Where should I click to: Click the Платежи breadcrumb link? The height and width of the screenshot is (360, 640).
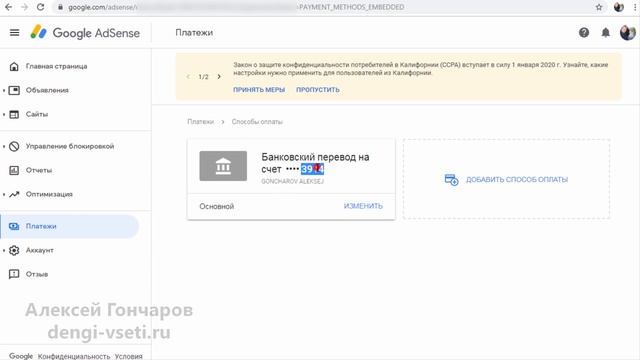pyautogui.click(x=200, y=122)
